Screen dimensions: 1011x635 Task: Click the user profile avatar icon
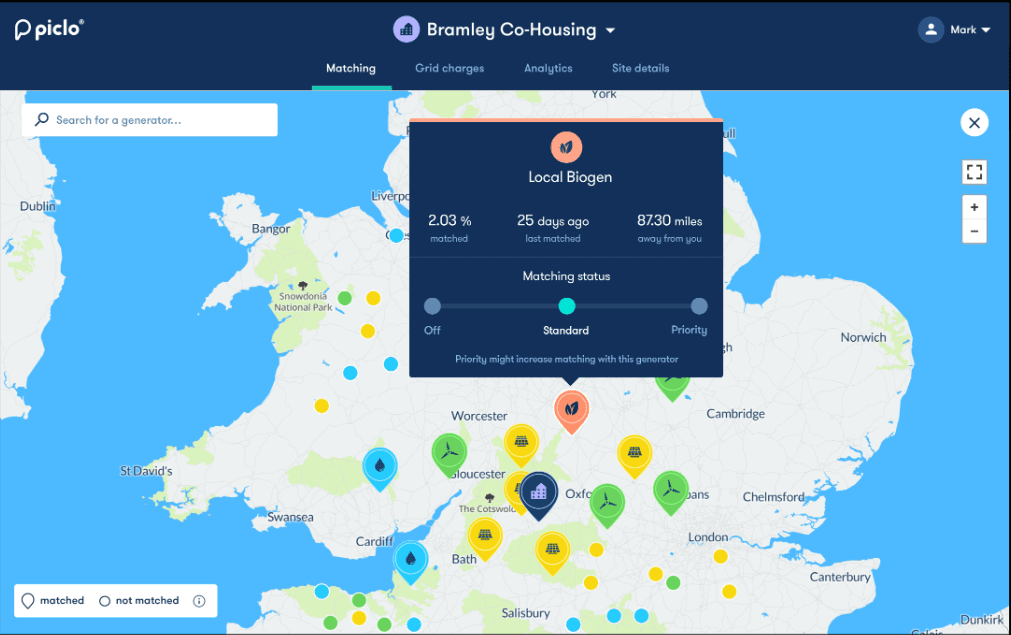[x=931, y=30]
